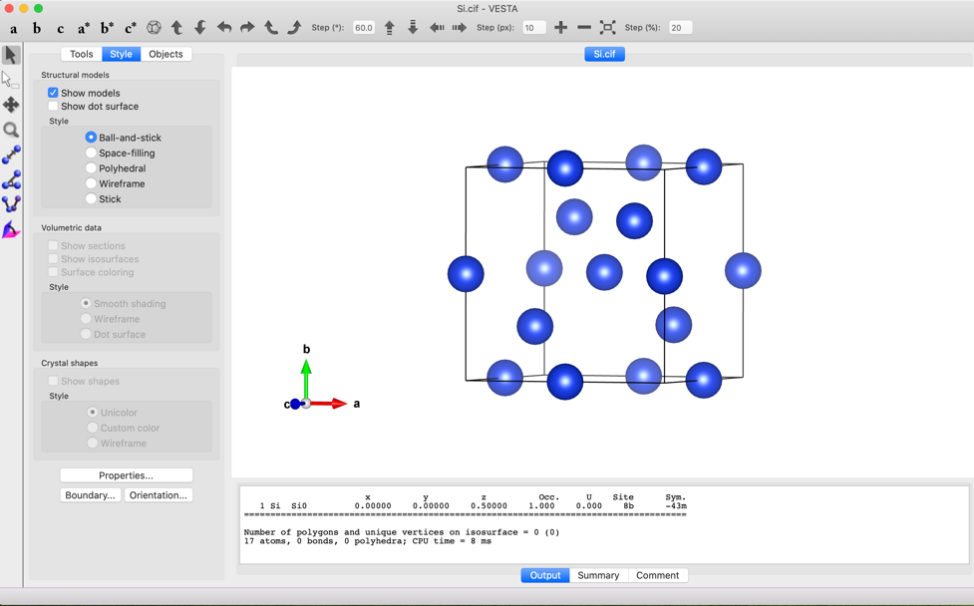Enable Show dot surface checkbox

coord(53,106)
